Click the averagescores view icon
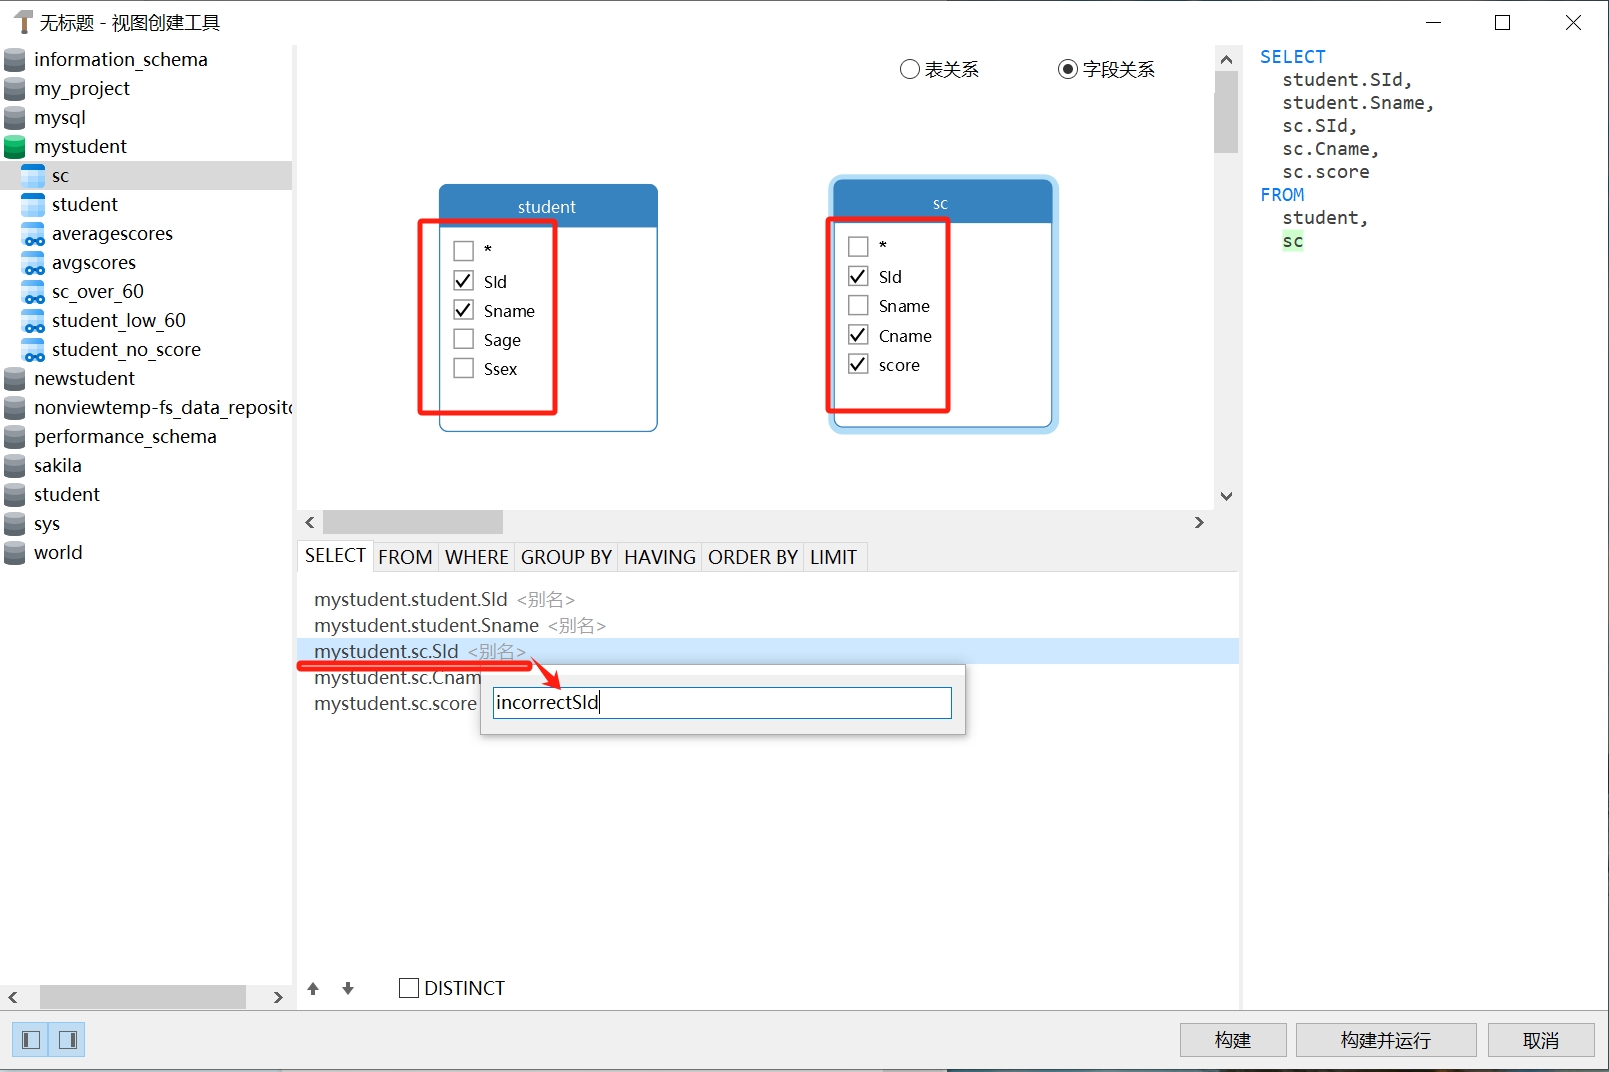The height and width of the screenshot is (1072, 1609). click(x=33, y=234)
